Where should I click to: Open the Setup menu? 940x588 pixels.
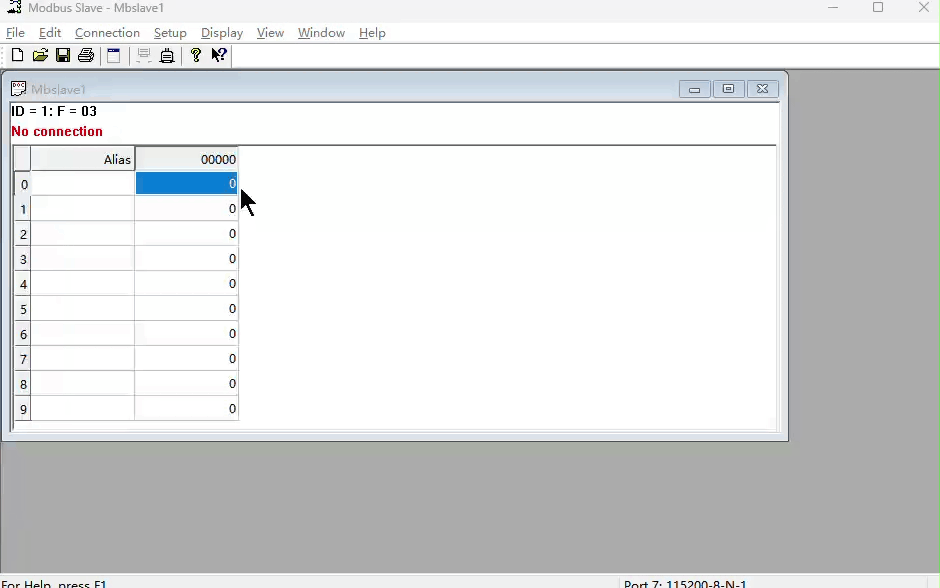coord(170,33)
